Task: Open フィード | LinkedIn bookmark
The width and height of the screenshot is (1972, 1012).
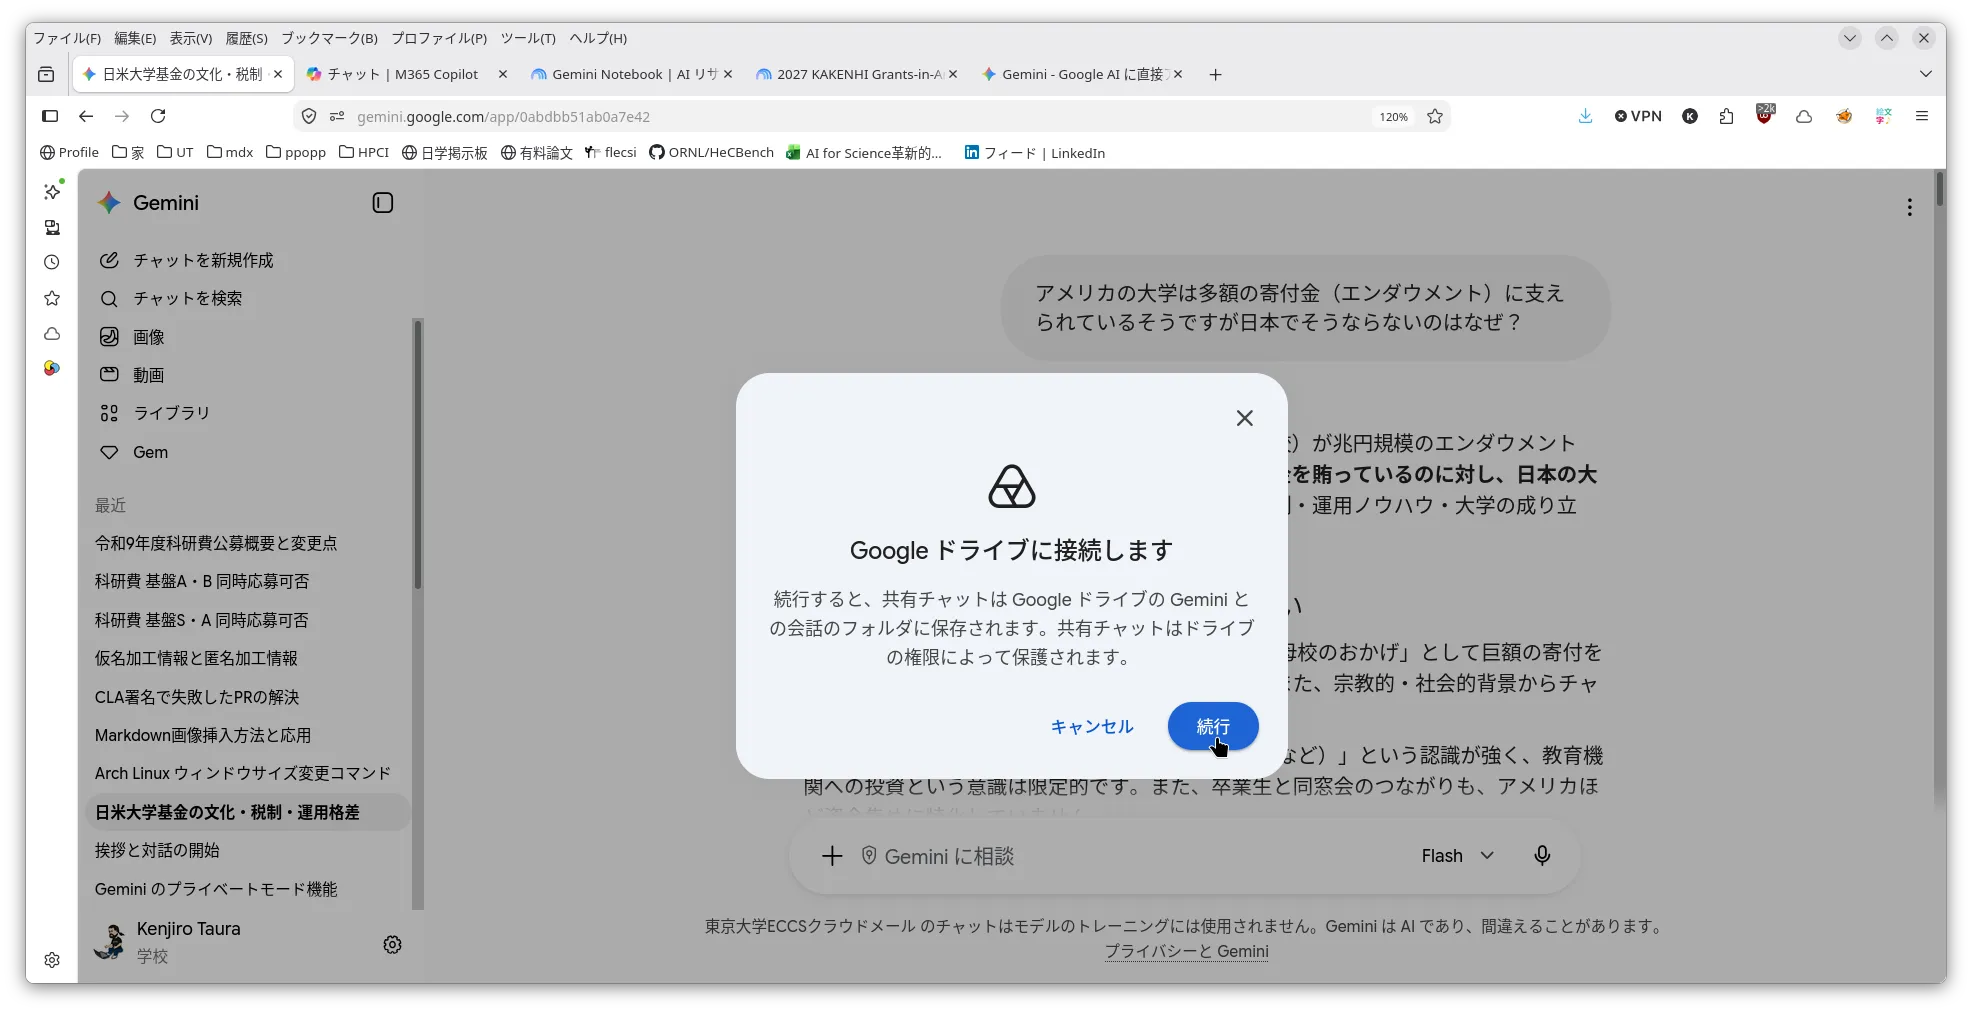Action: click(1034, 152)
